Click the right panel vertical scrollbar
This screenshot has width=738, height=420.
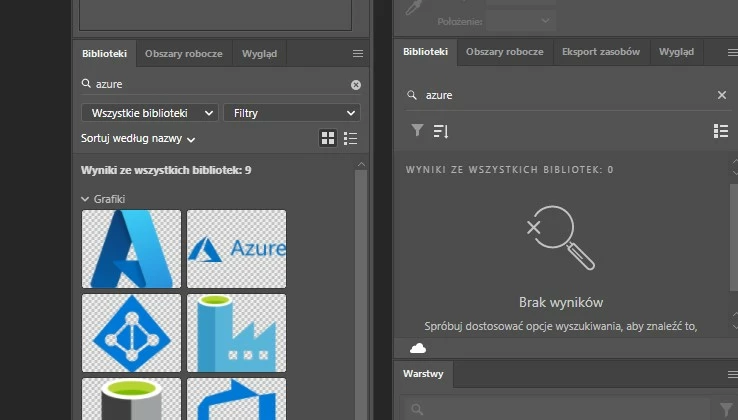(734, 238)
